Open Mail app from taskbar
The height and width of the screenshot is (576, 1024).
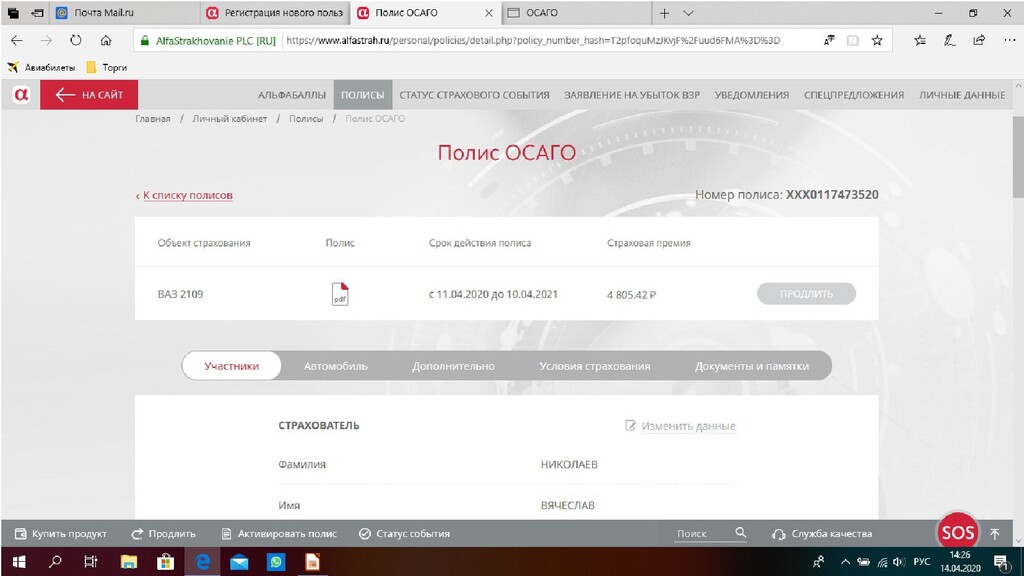pos(239,562)
